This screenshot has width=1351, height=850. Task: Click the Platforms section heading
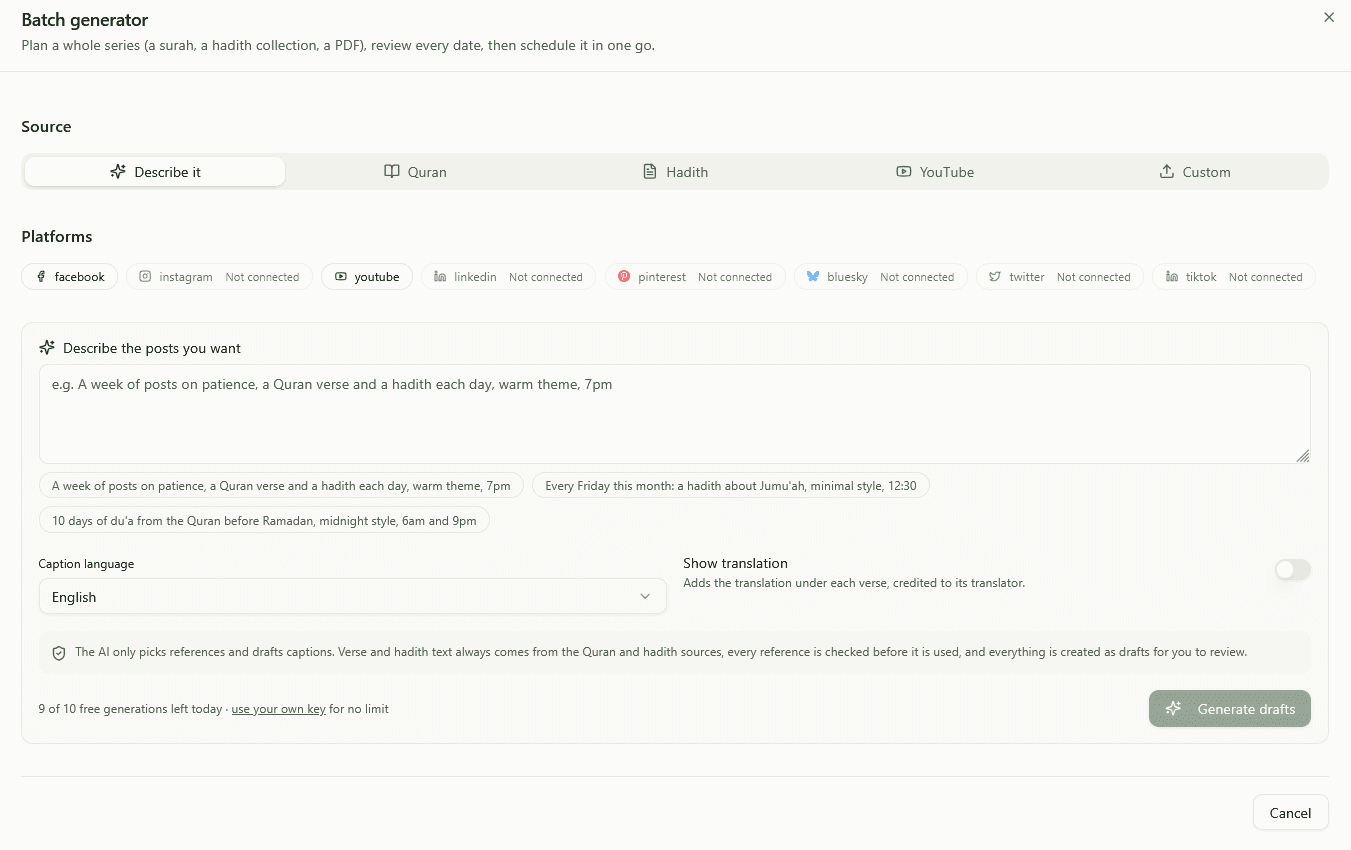57,237
